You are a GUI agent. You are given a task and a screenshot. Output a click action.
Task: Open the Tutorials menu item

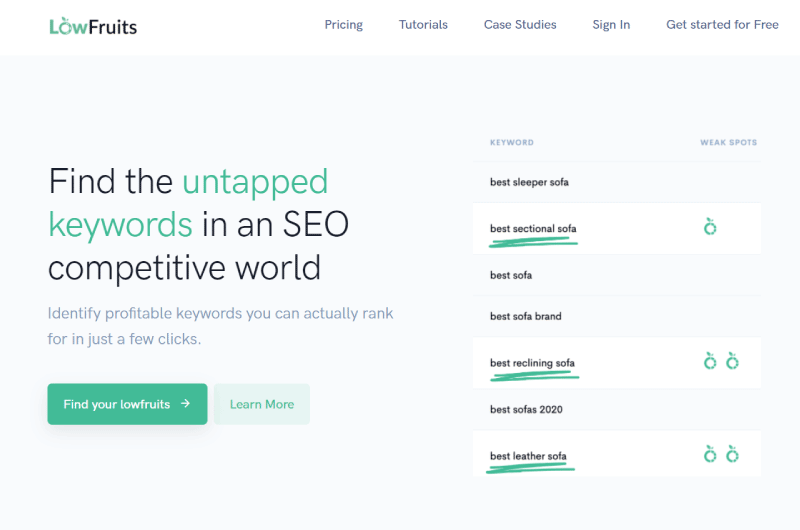click(423, 24)
